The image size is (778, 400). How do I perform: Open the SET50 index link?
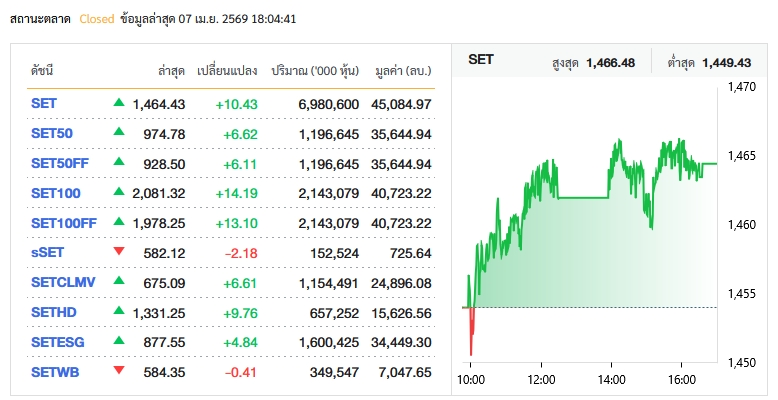point(51,134)
